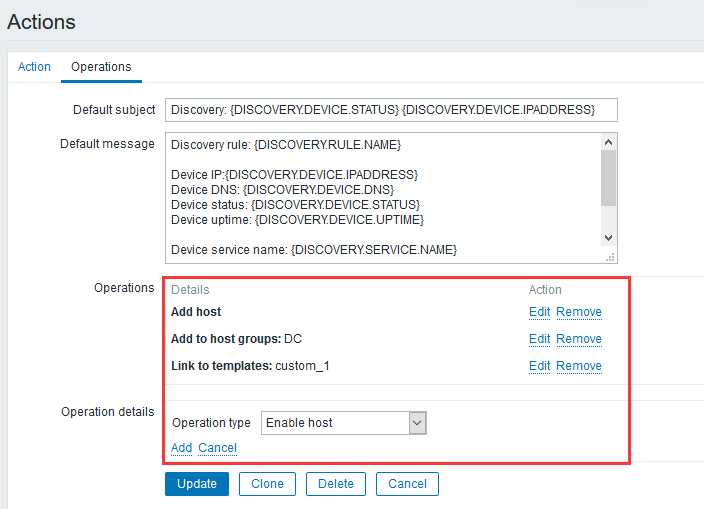
Task: Click the Update button
Action: click(197, 484)
